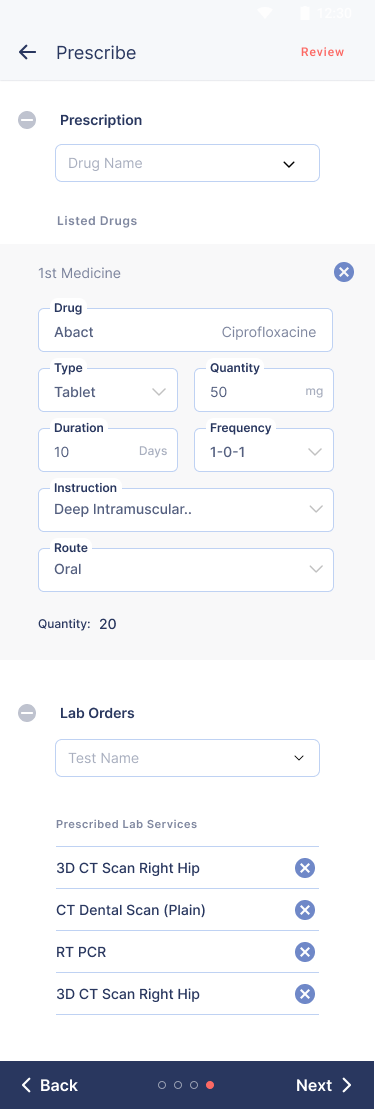Remove the 1st Medicine entry
Screen dimensions: 375x1109
(343, 272)
